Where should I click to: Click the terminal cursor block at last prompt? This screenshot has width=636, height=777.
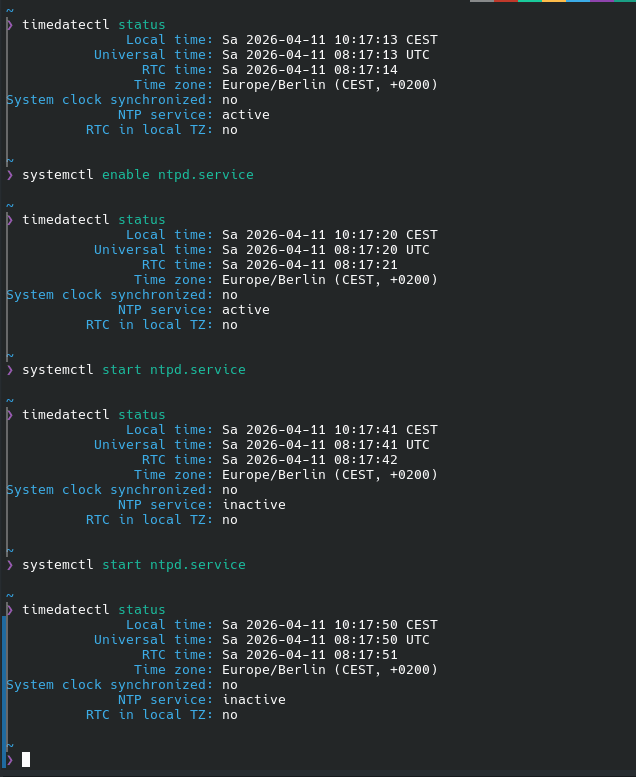[x=26, y=760]
